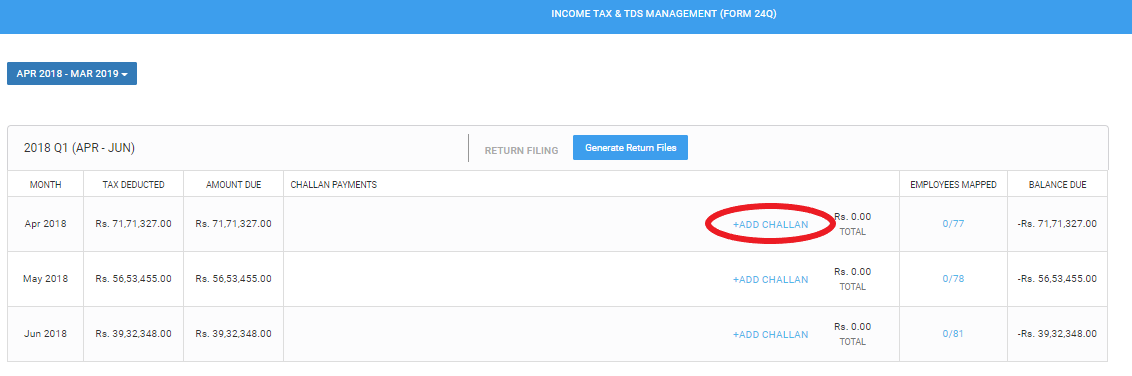The image size is (1132, 376).
Task: Click the Generate Return Files button
Action: [x=630, y=147]
